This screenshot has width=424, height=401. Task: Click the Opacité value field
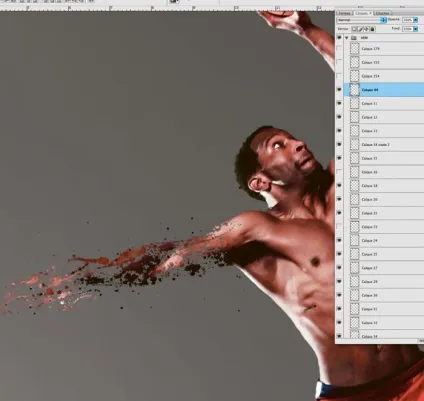pyautogui.click(x=407, y=20)
